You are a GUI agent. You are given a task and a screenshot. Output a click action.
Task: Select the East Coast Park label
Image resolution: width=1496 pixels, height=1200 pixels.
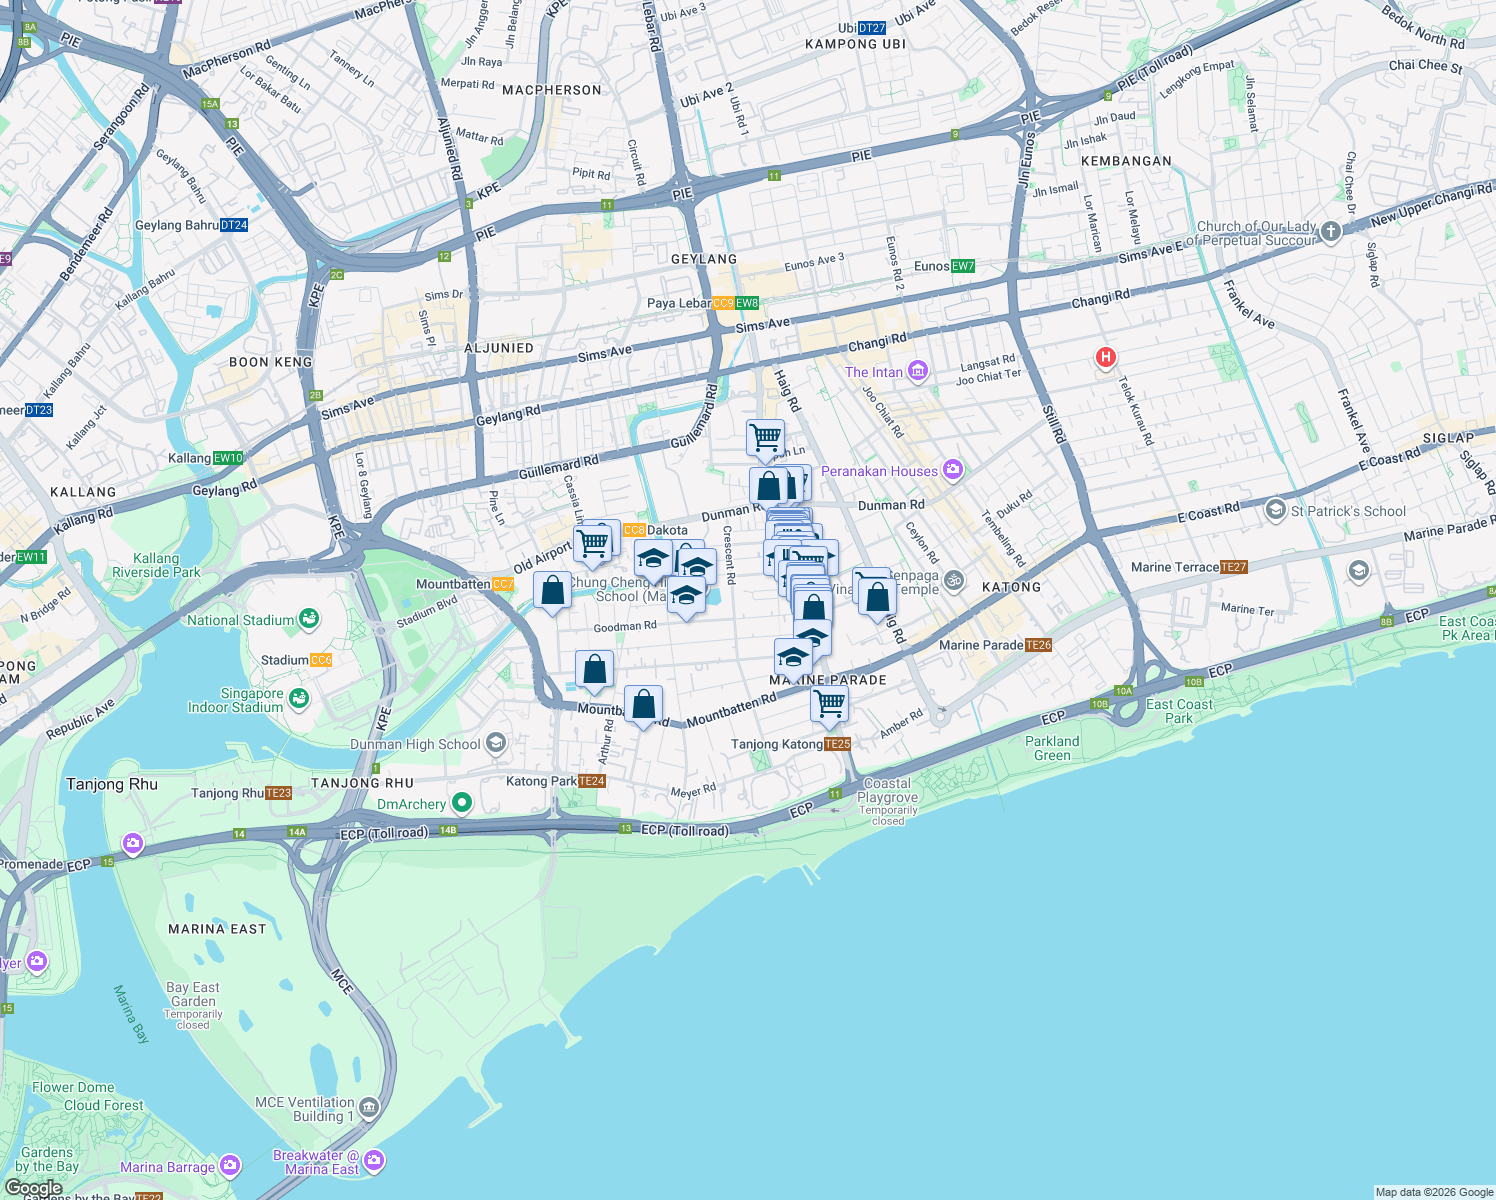coord(1179,711)
